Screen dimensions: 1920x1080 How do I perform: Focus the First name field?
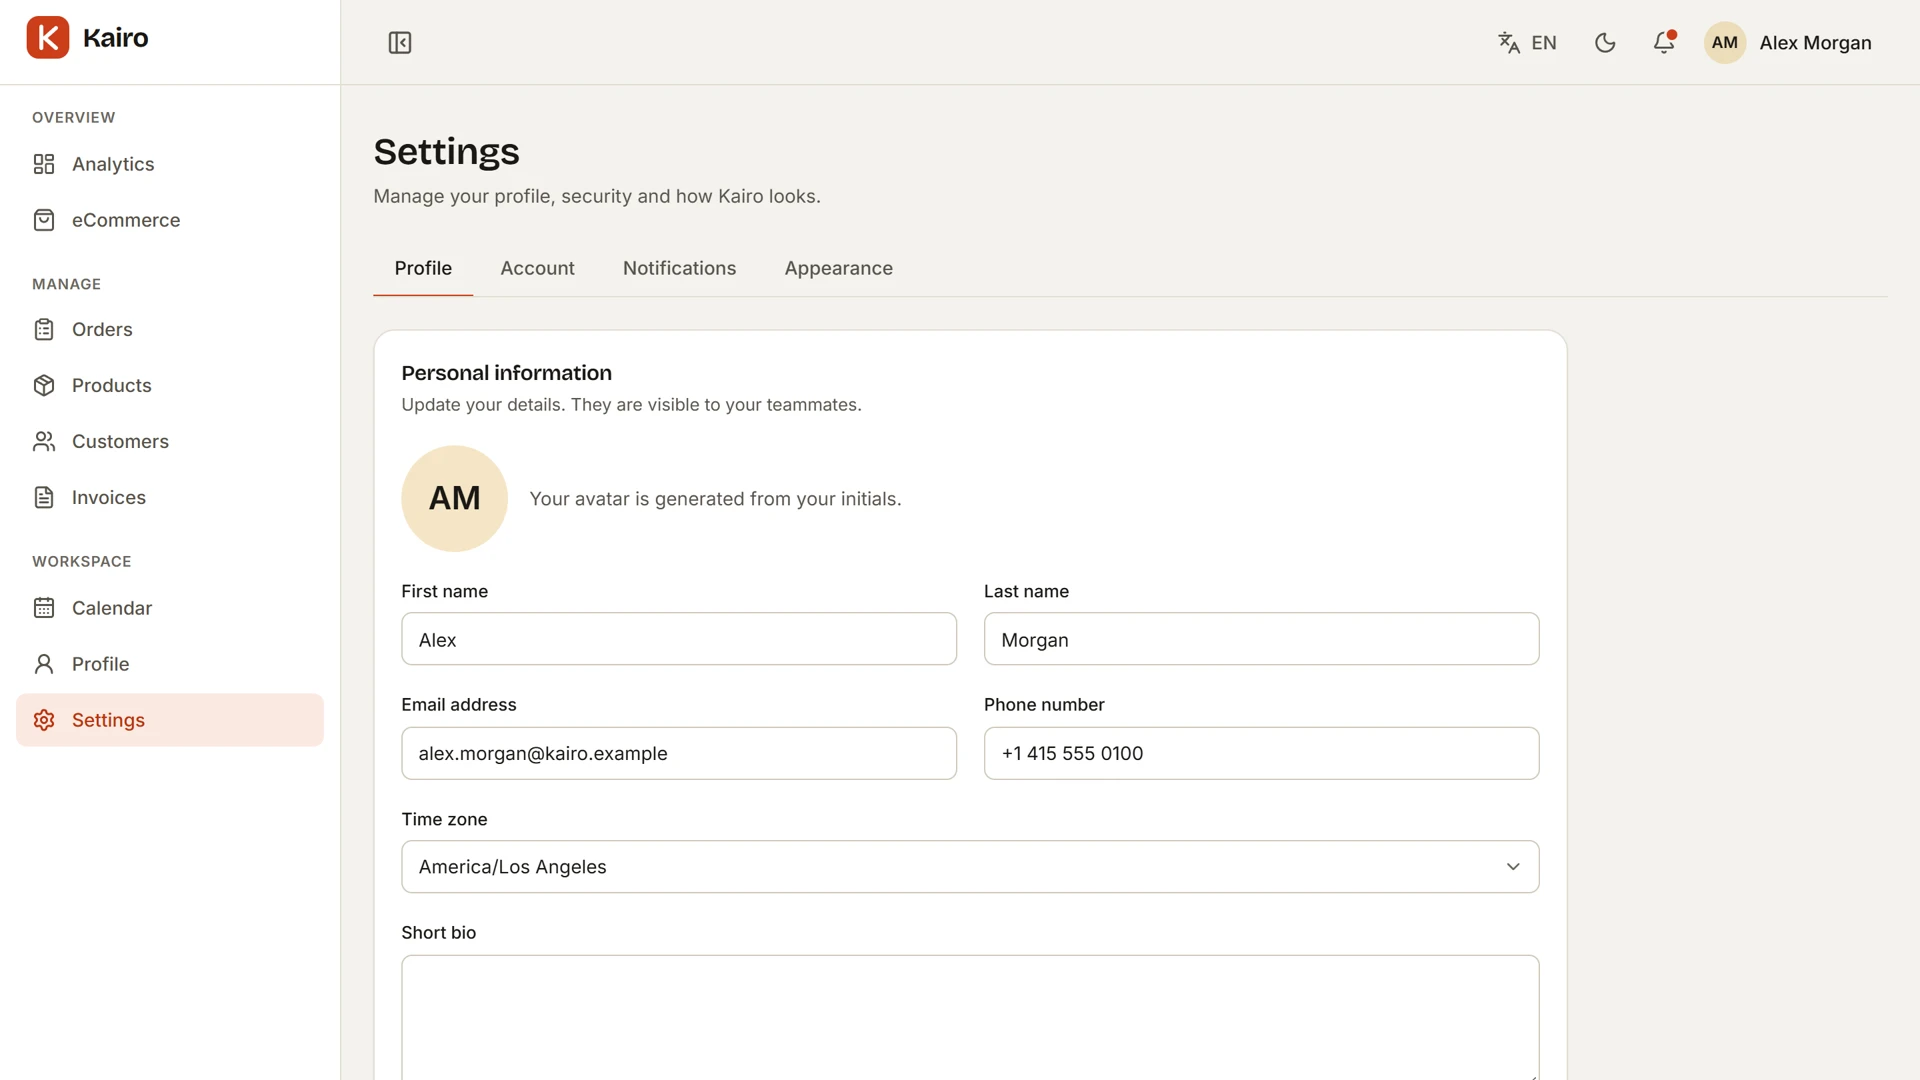pos(679,639)
